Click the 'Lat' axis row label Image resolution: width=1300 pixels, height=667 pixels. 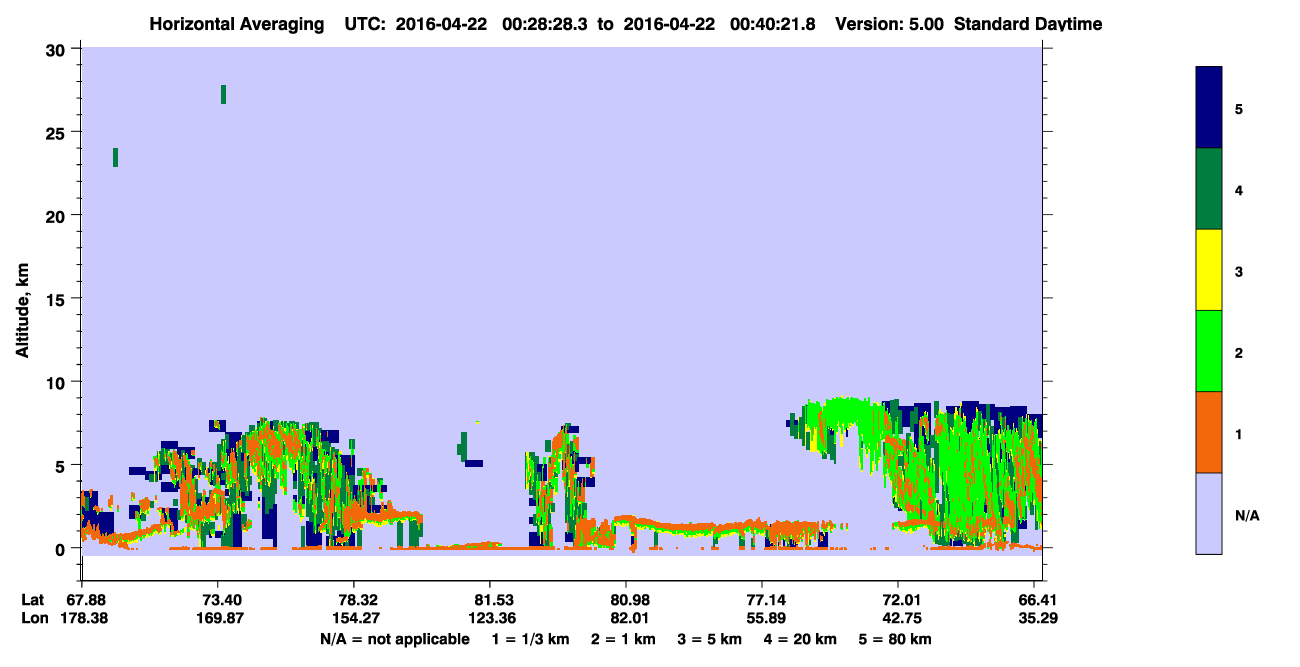32,600
